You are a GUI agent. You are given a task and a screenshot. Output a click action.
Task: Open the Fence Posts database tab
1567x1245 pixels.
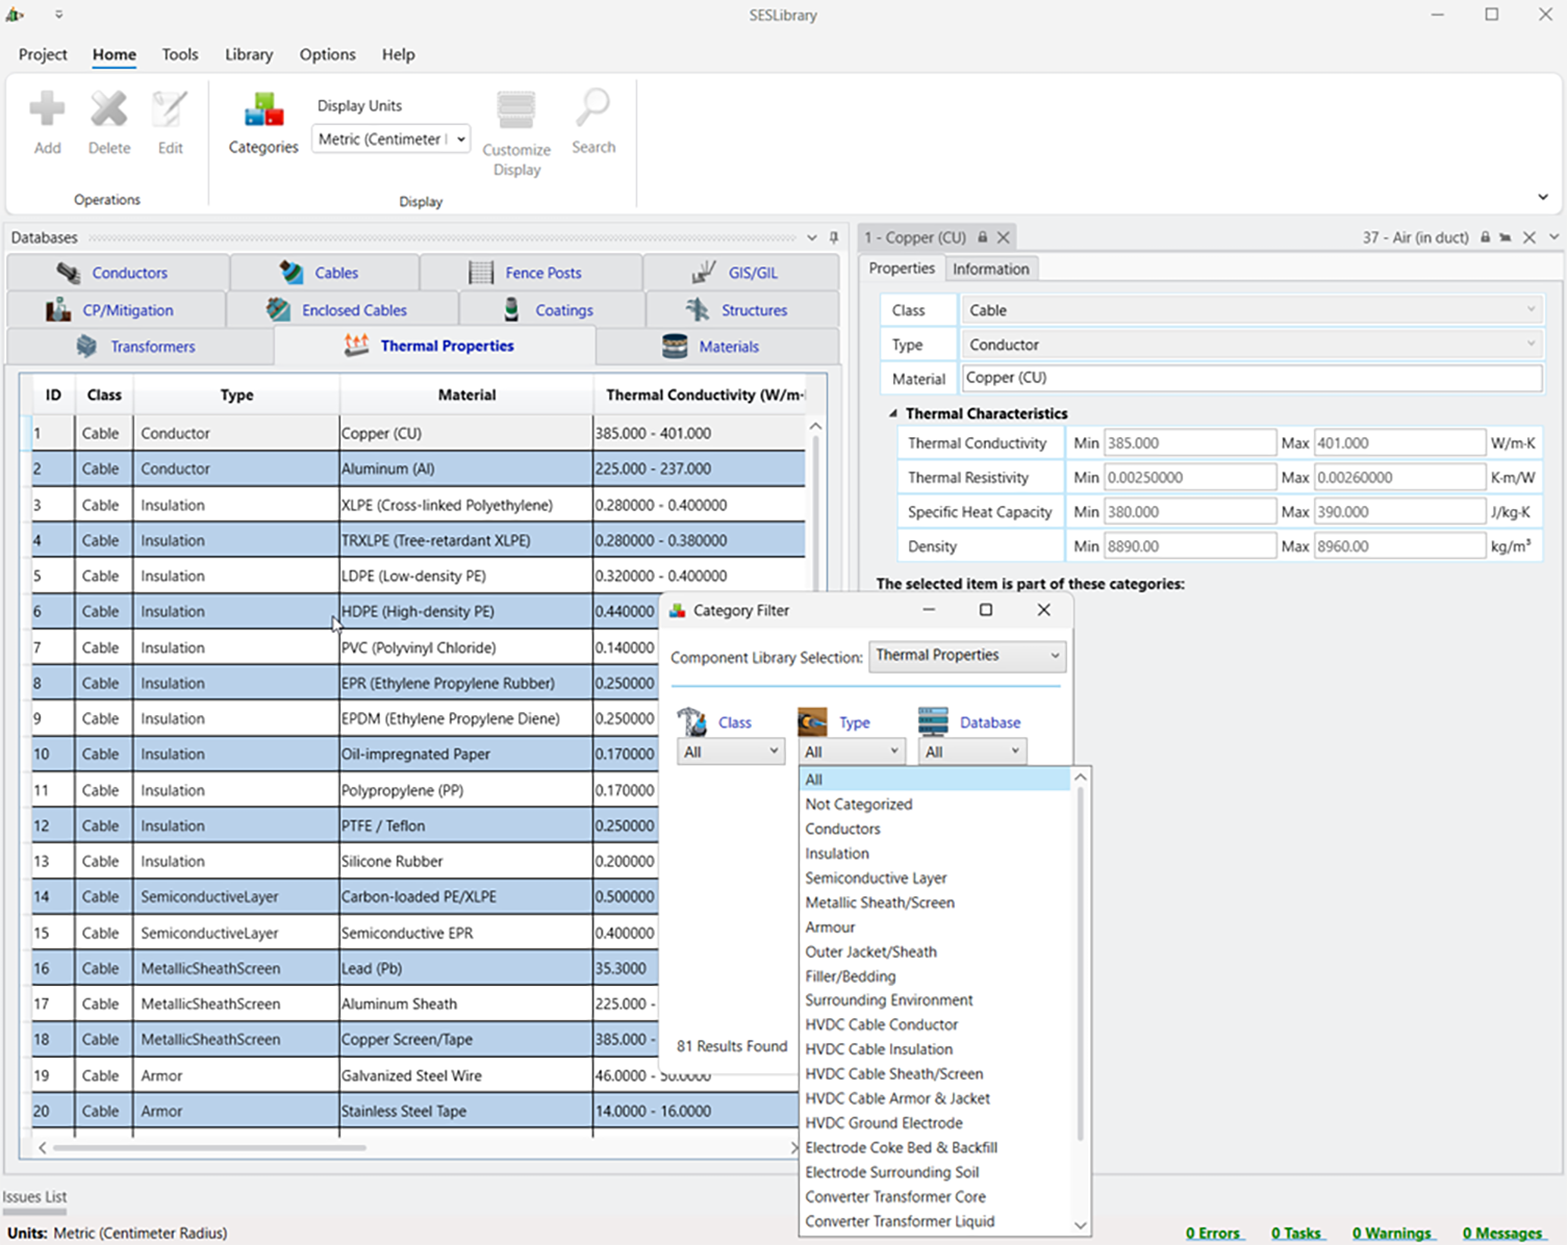(x=531, y=273)
